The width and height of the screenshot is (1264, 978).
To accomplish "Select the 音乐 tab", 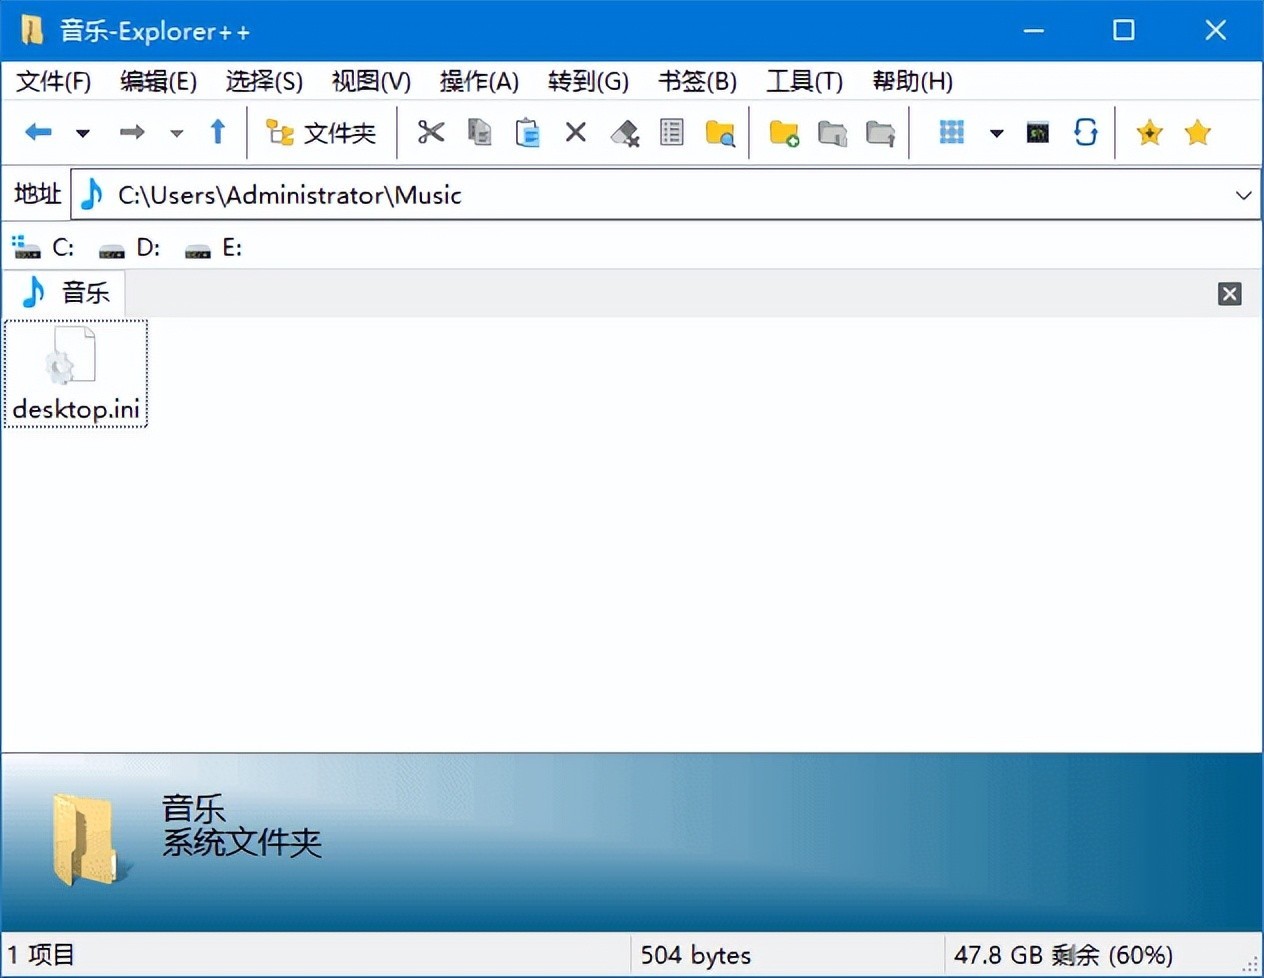I will click(x=65, y=292).
